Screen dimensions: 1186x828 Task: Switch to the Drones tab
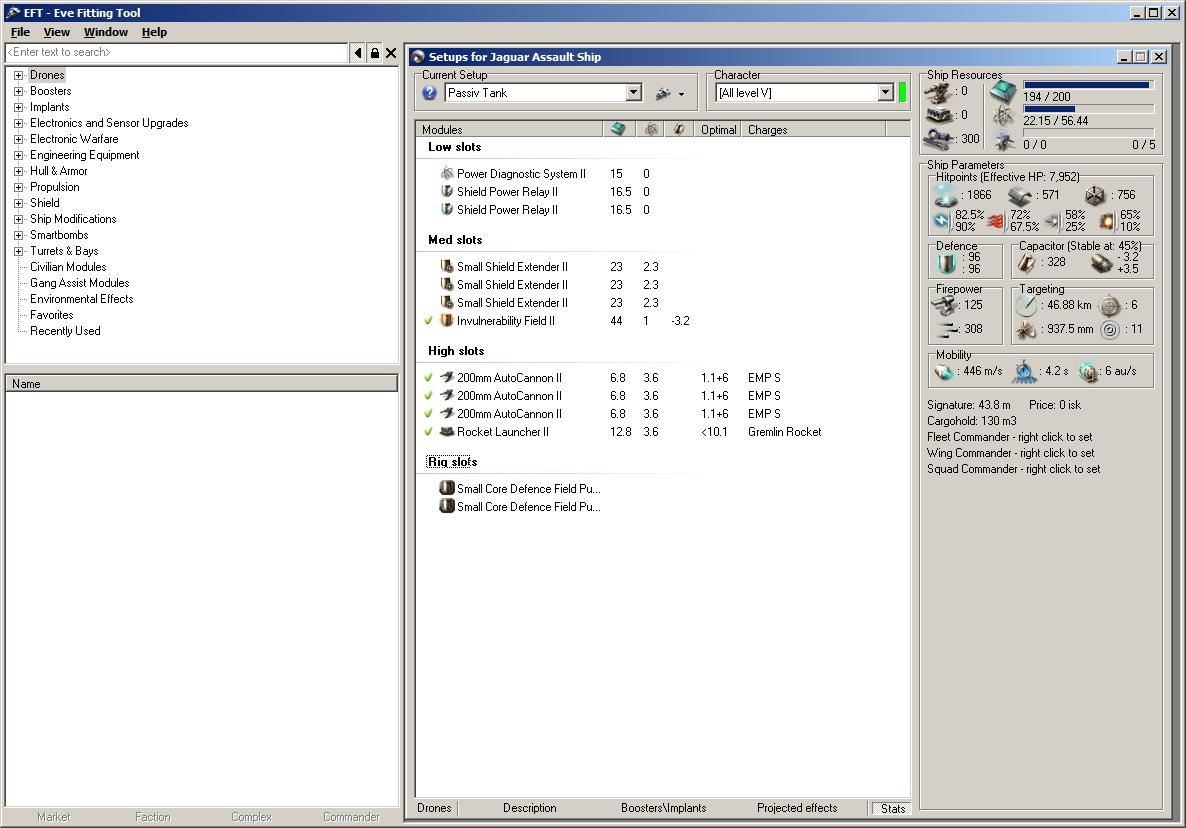tap(434, 808)
